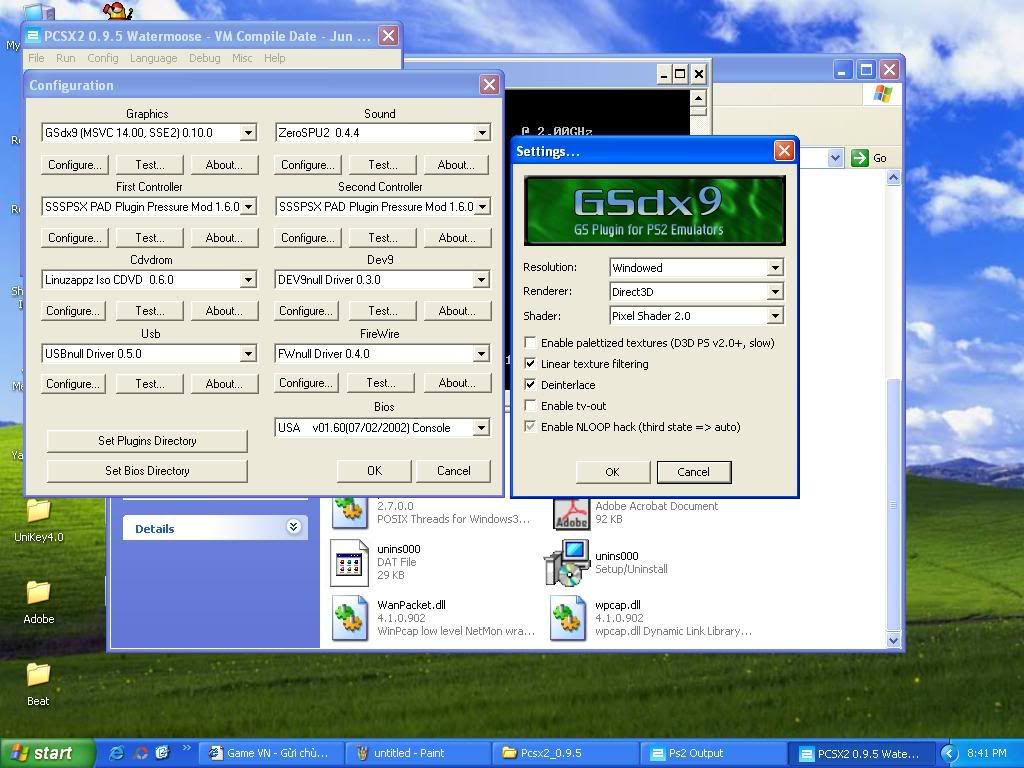Image resolution: width=1024 pixels, height=768 pixels.
Task: Select wpcap.dll file icon
Action: click(566, 617)
